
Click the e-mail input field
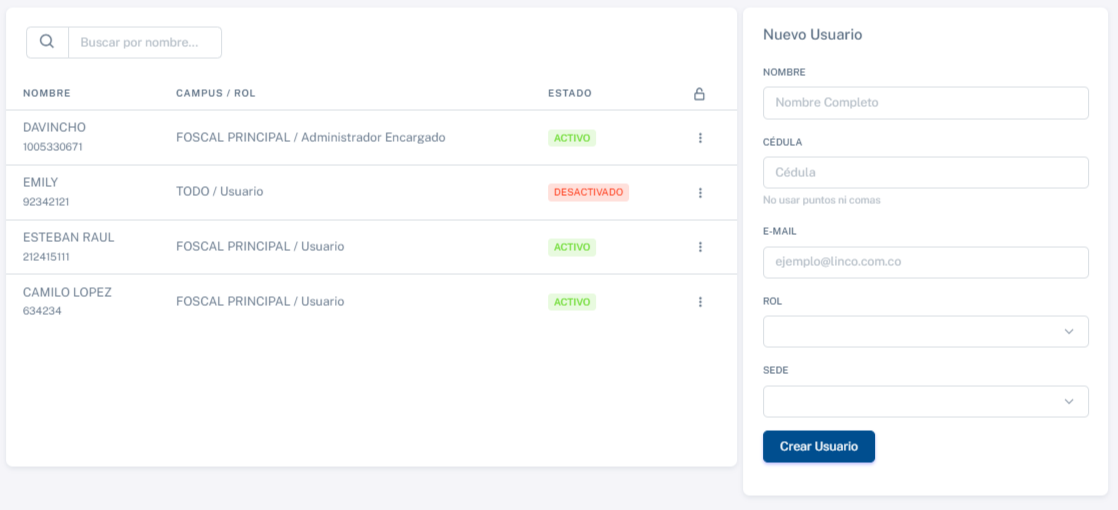click(925, 262)
